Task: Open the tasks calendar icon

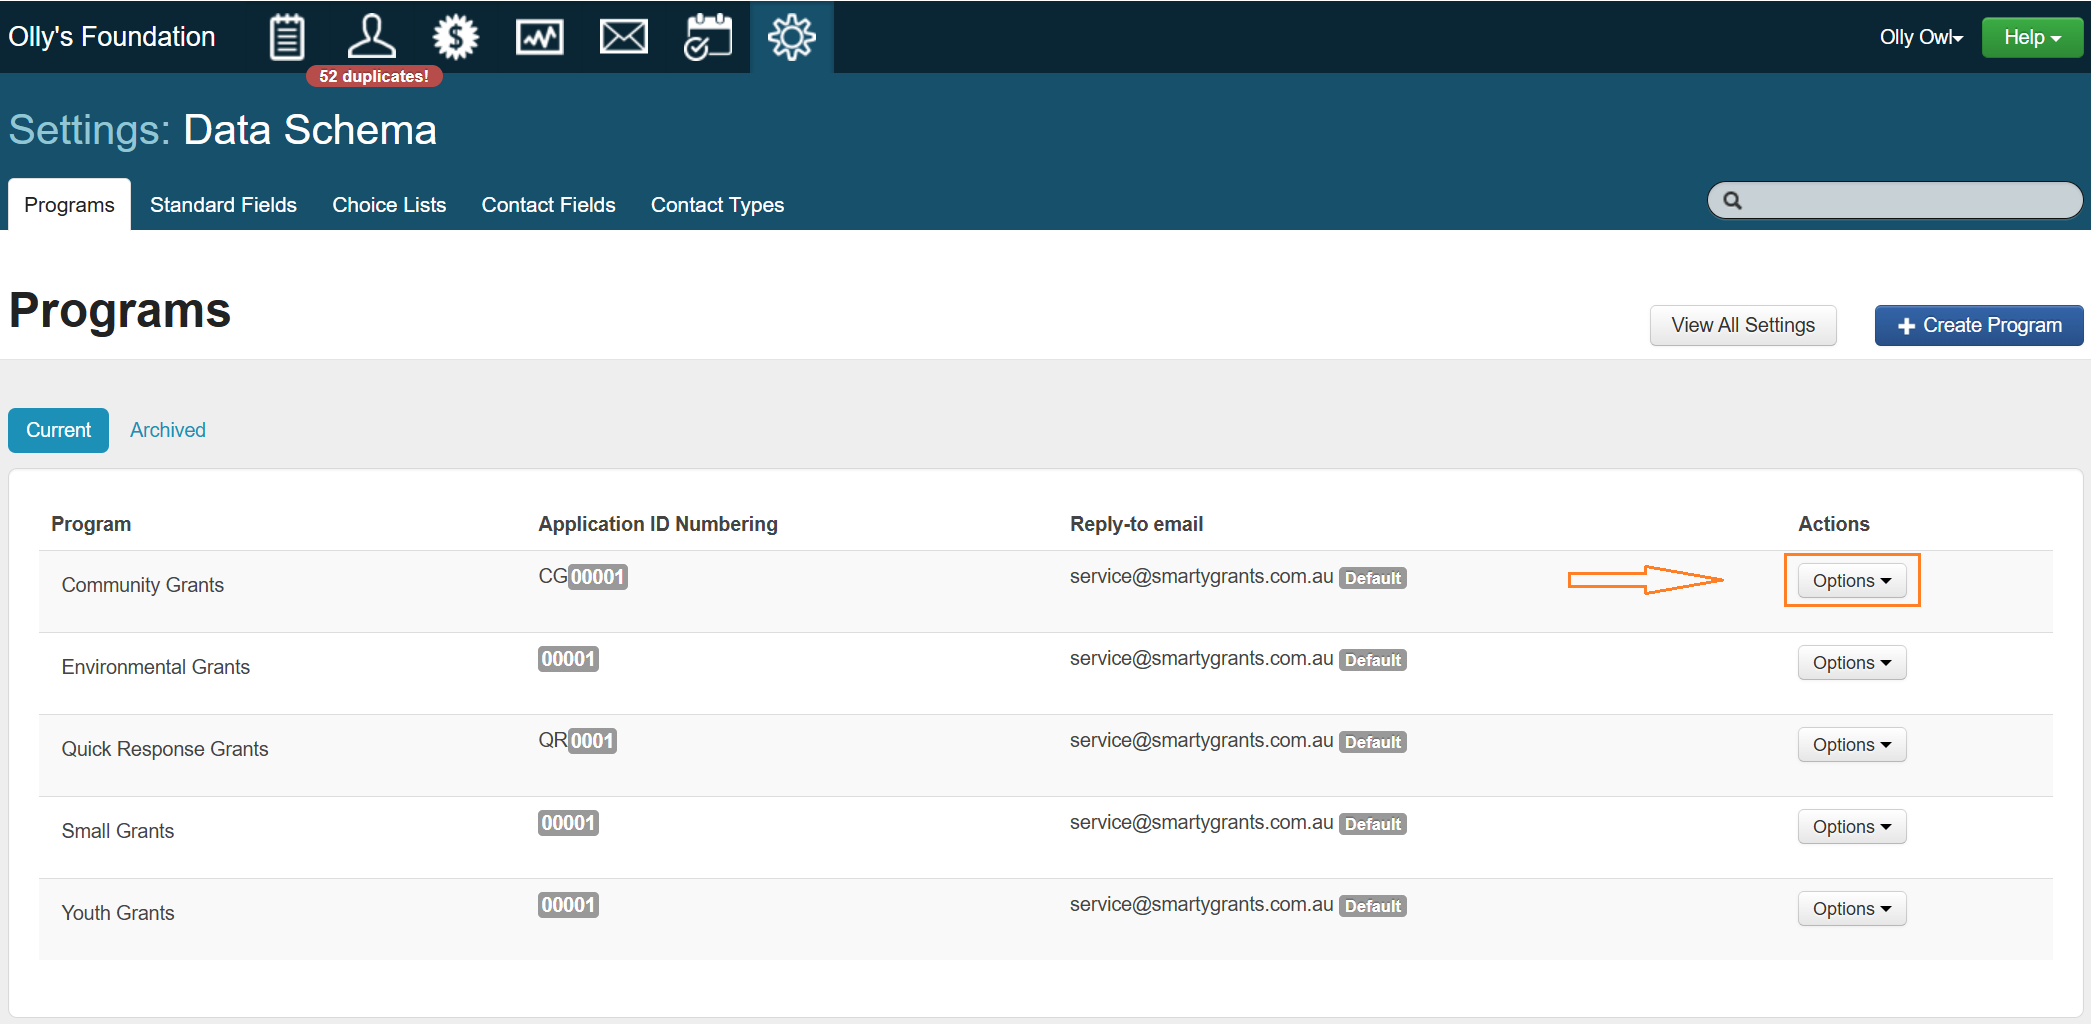Action: [708, 38]
